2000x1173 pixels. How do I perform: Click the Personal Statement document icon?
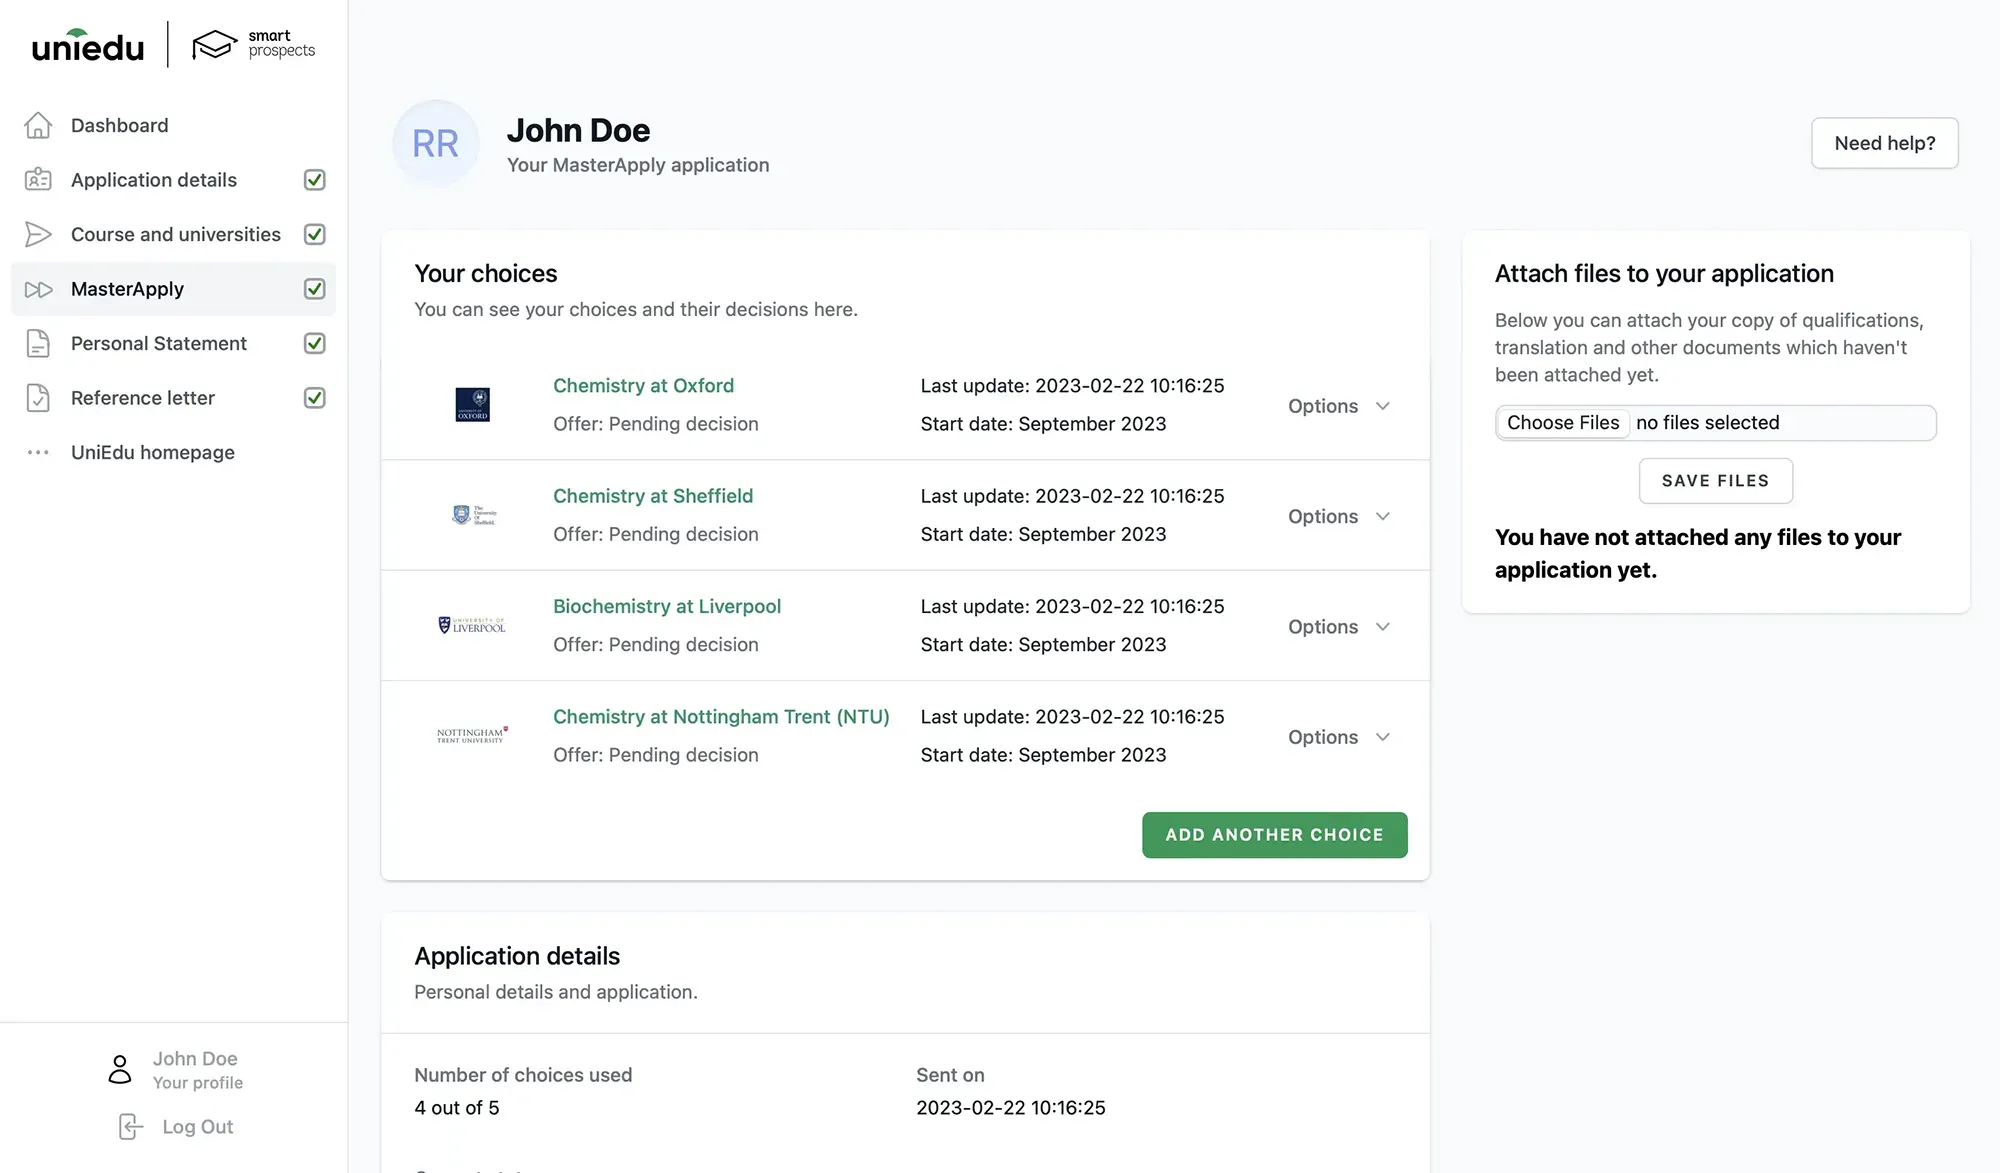38,343
